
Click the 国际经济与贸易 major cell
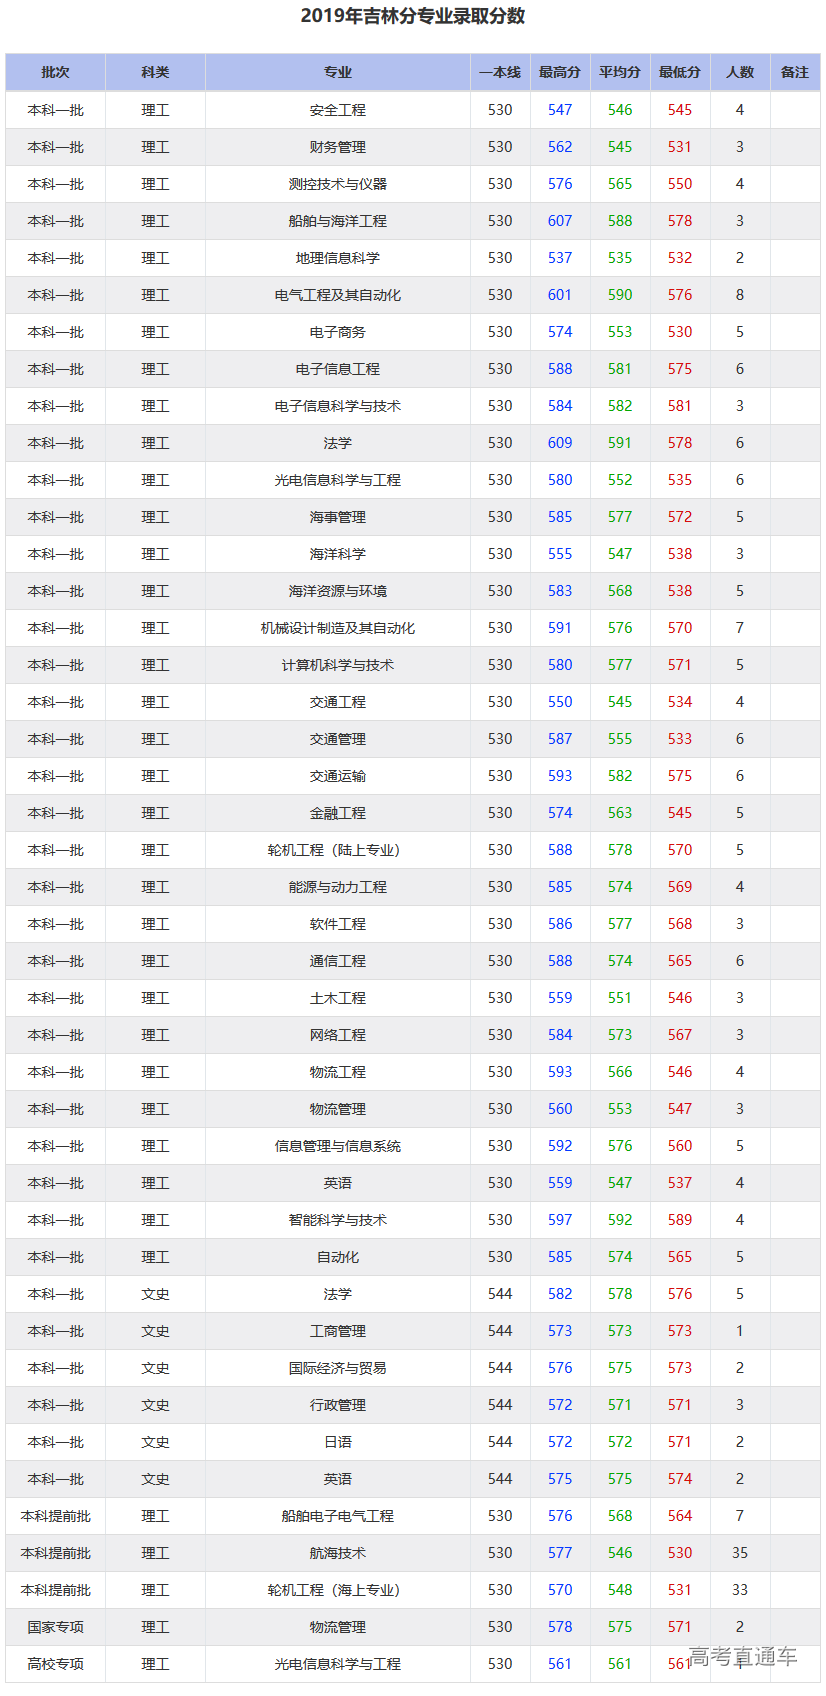click(x=337, y=1368)
